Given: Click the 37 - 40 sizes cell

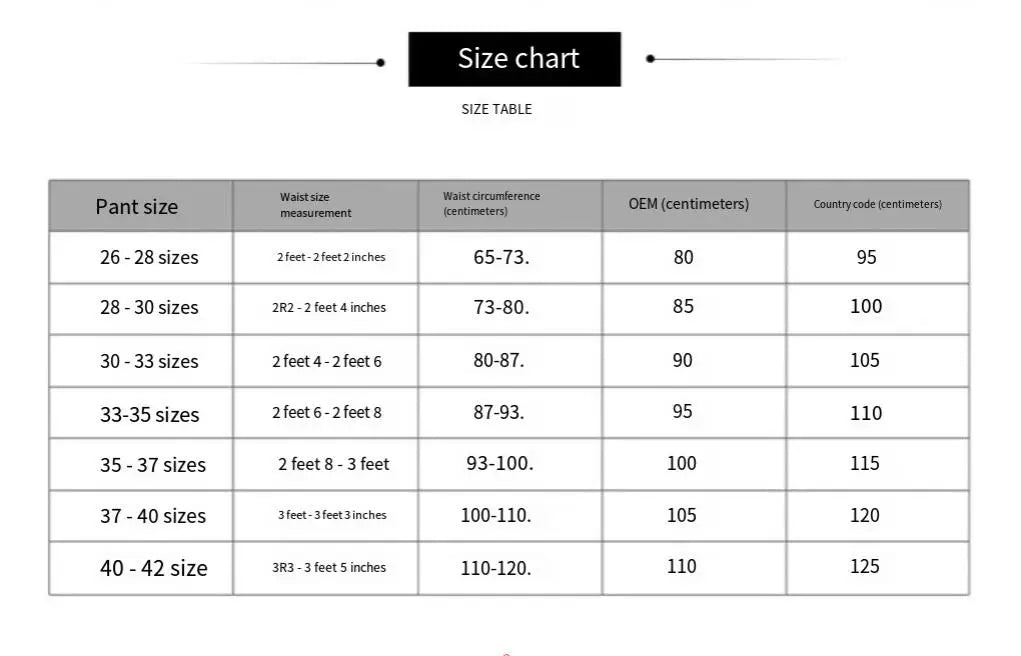Looking at the screenshot, I should (152, 516).
